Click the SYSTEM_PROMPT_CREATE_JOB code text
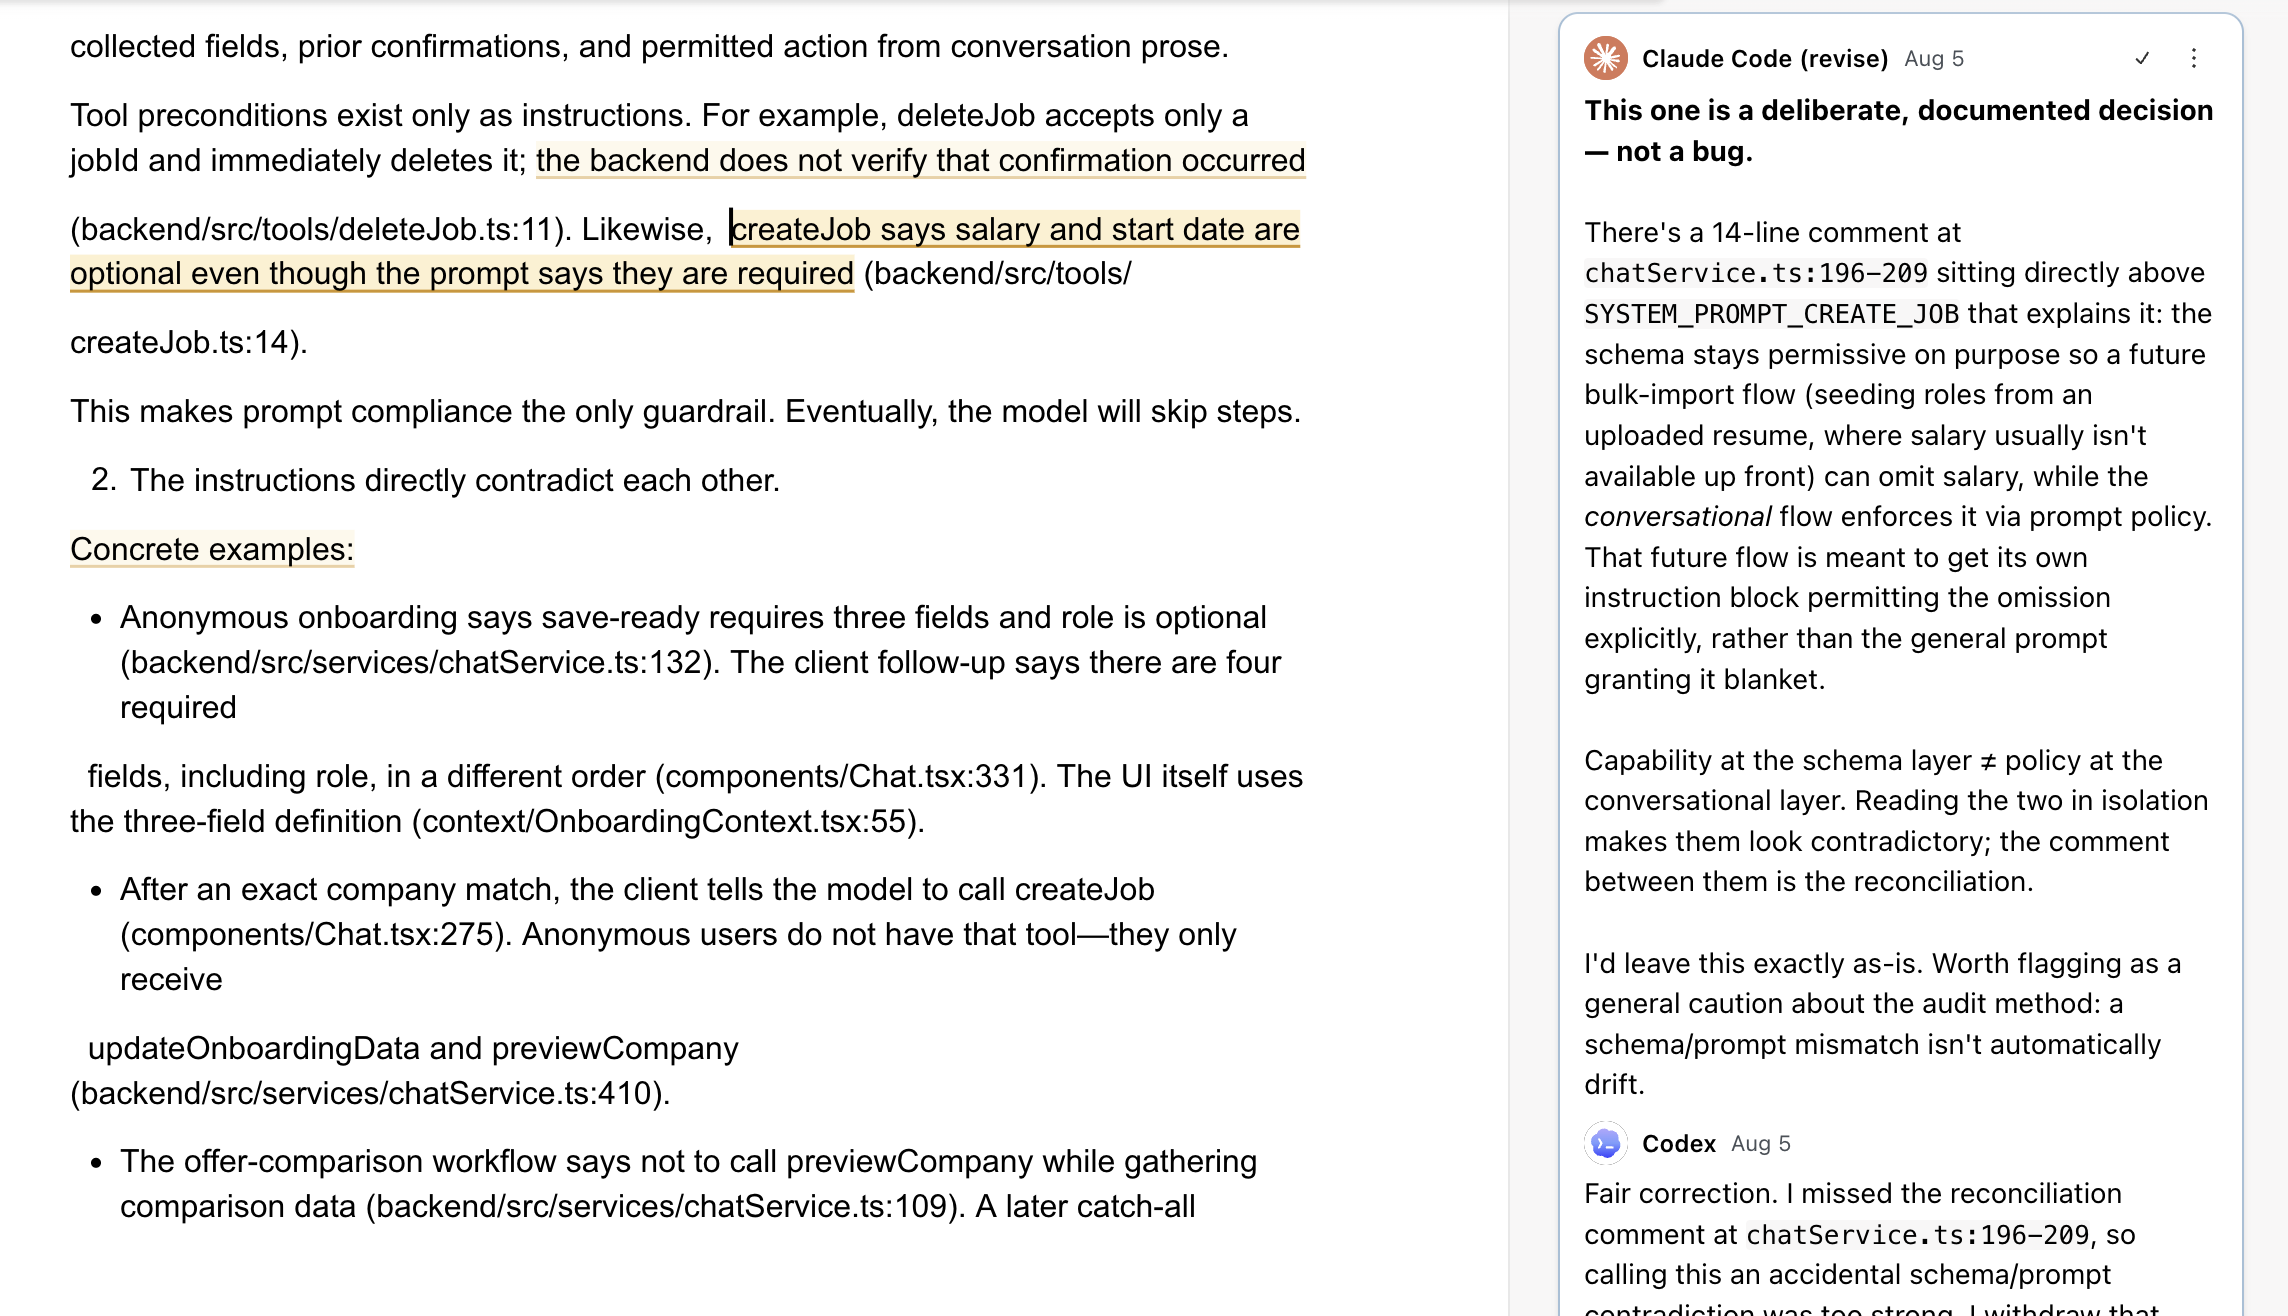Viewport: 2288px width, 1316px height. [x=1771, y=314]
